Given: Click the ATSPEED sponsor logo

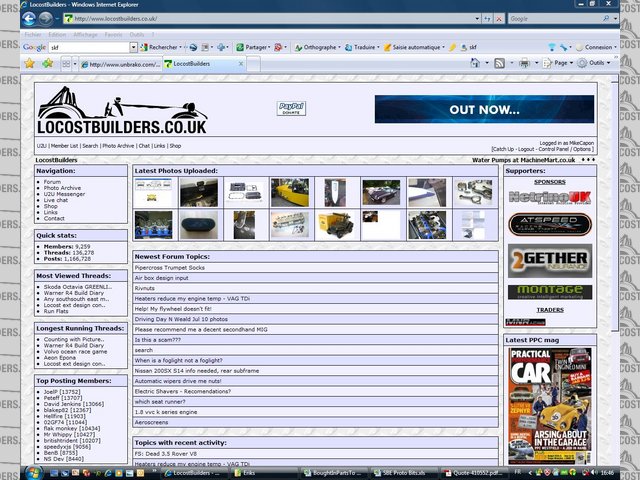Looking at the screenshot, I should (550, 224).
